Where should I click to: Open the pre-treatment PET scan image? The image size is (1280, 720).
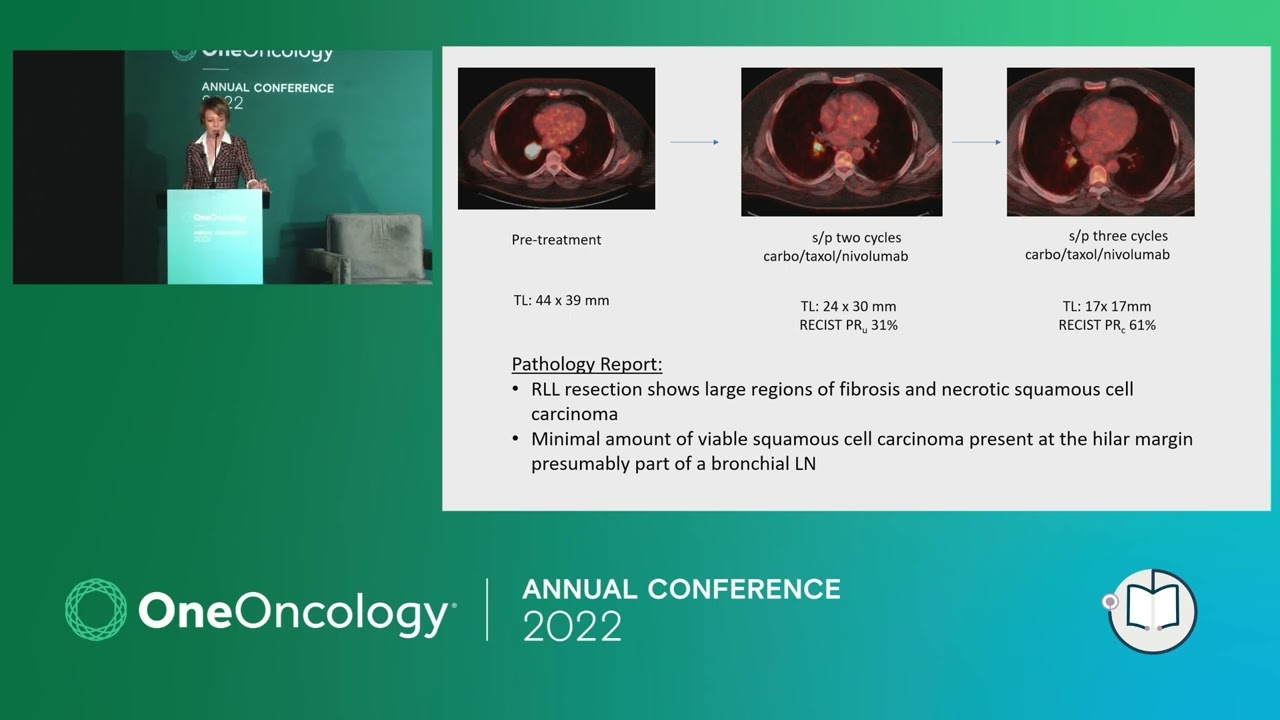pos(556,138)
